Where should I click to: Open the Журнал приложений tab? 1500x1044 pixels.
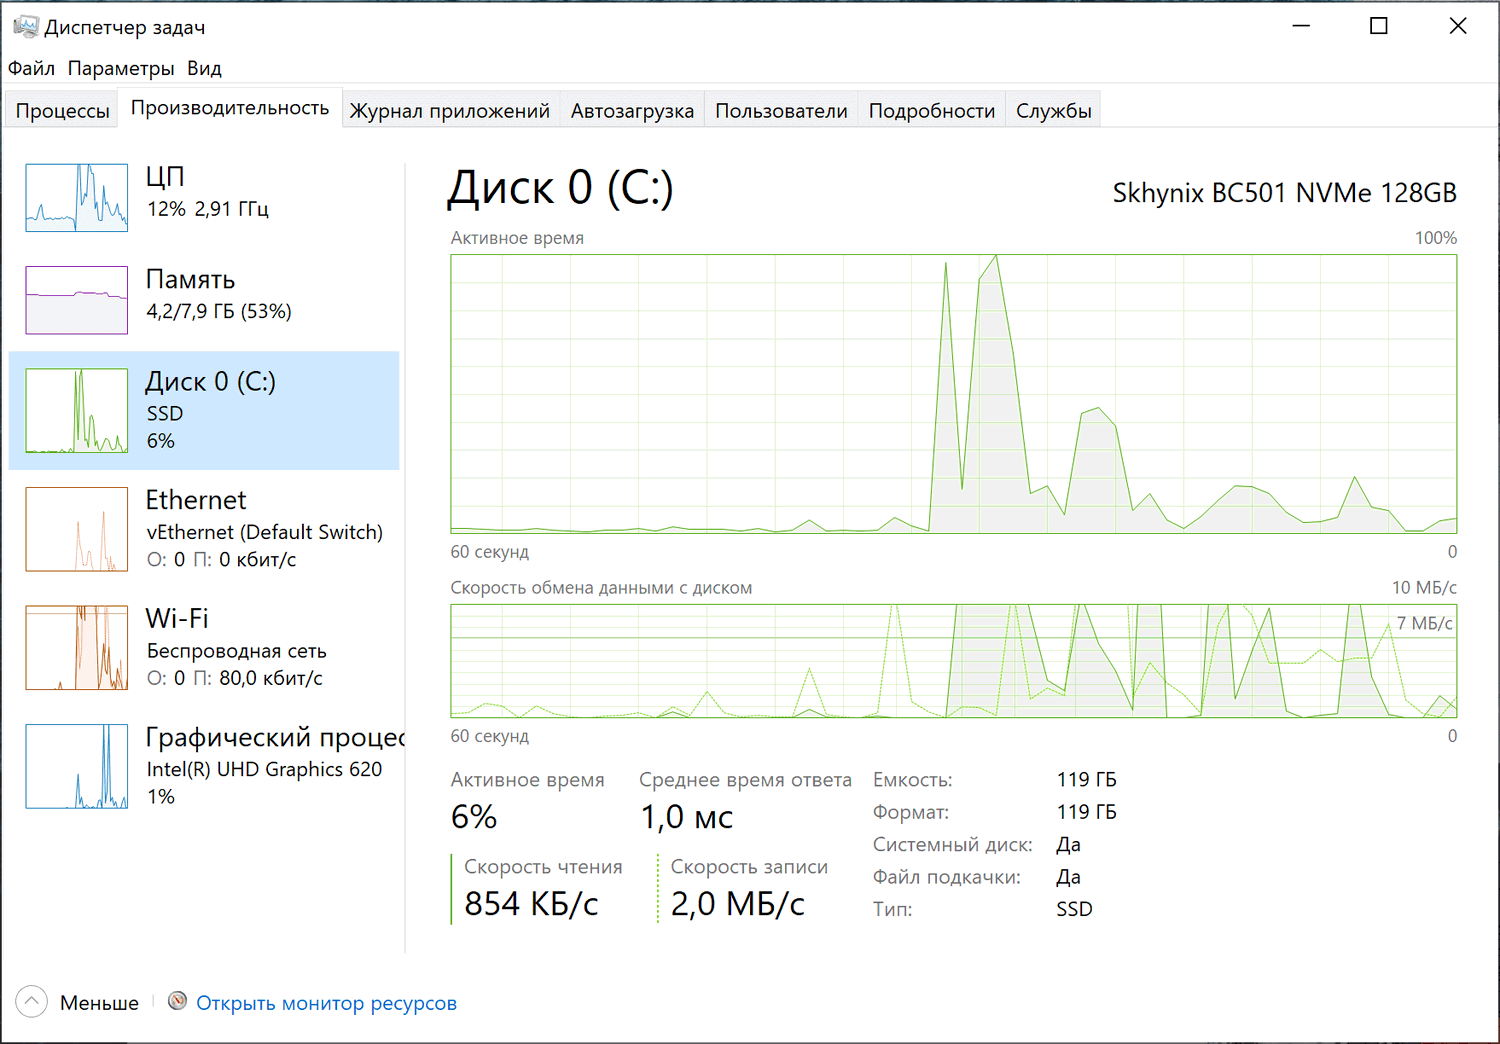click(450, 109)
